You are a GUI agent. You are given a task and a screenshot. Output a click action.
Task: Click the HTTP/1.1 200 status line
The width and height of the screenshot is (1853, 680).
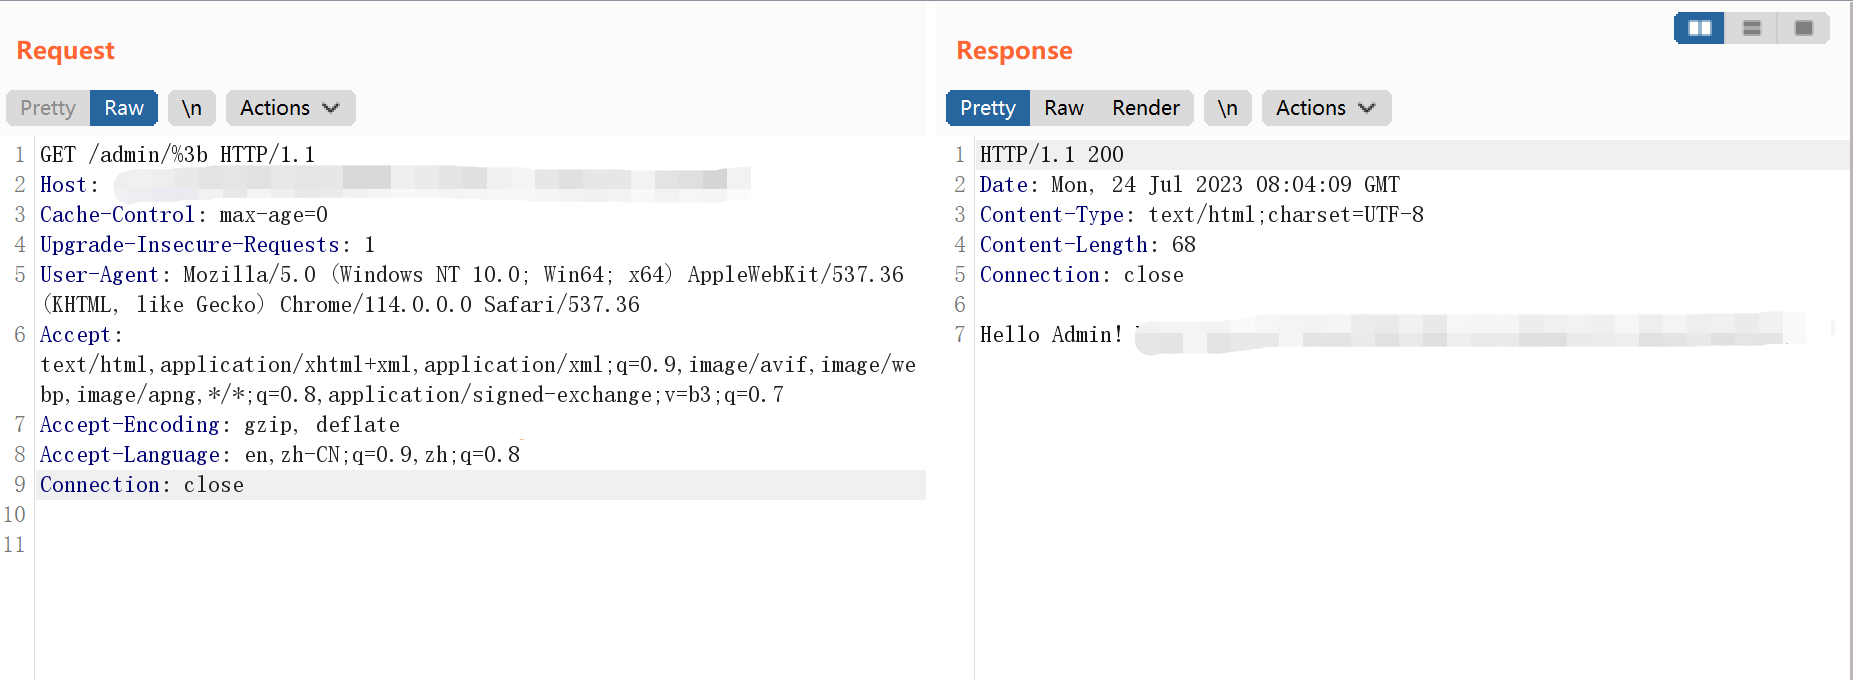(x=1051, y=155)
